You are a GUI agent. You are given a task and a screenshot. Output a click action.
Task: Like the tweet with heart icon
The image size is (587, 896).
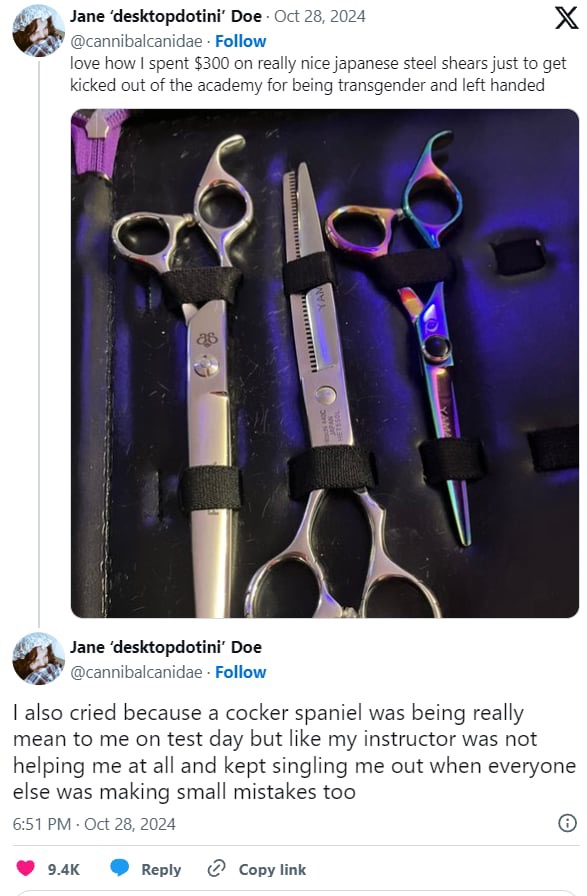point(25,868)
